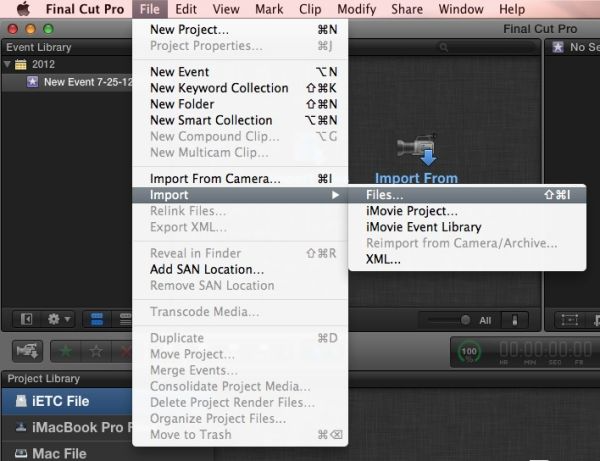
Task: Select iETC File in Project Library
Action: click(x=67, y=401)
